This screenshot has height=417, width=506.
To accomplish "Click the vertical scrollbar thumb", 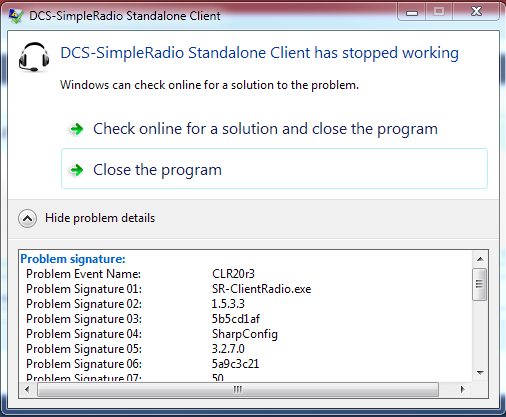I will click(x=480, y=284).
